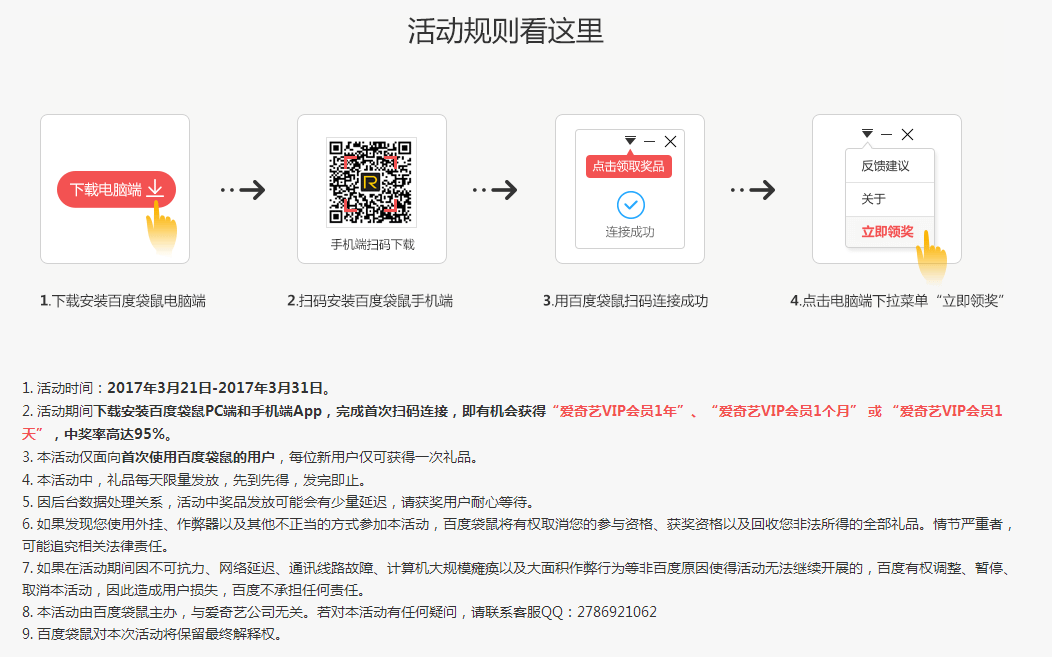Select 关于 in the dropdown menu
Viewport: 1052px width, 657px height.
click(x=890, y=199)
